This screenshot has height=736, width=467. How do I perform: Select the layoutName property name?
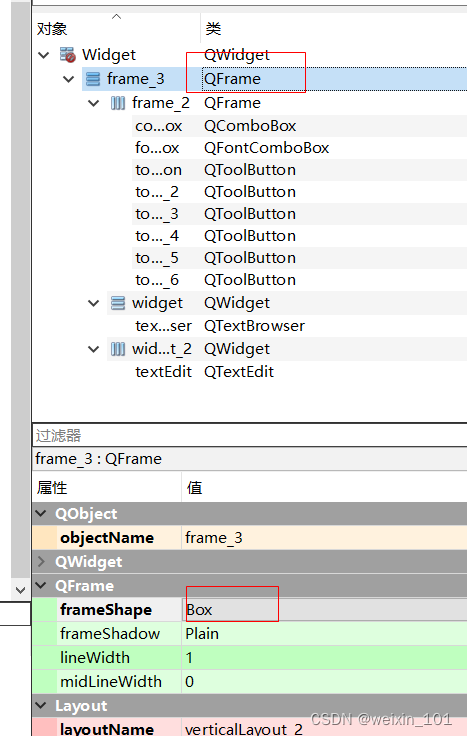[107, 728]
